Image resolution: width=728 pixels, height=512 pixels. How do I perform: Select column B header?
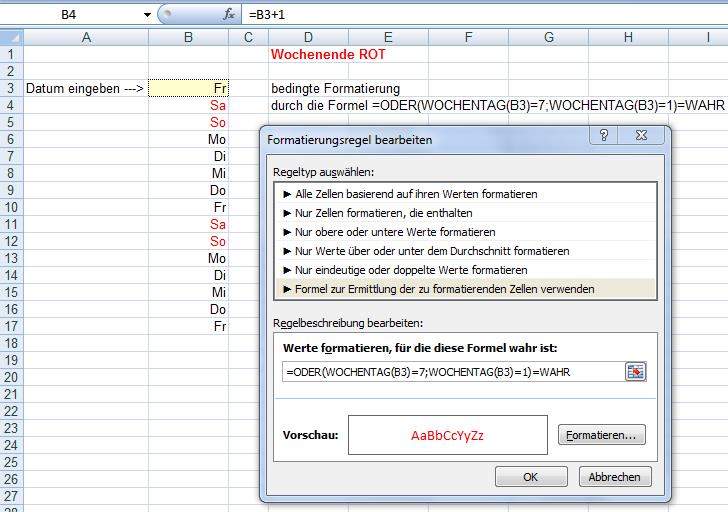coord(187,37)
